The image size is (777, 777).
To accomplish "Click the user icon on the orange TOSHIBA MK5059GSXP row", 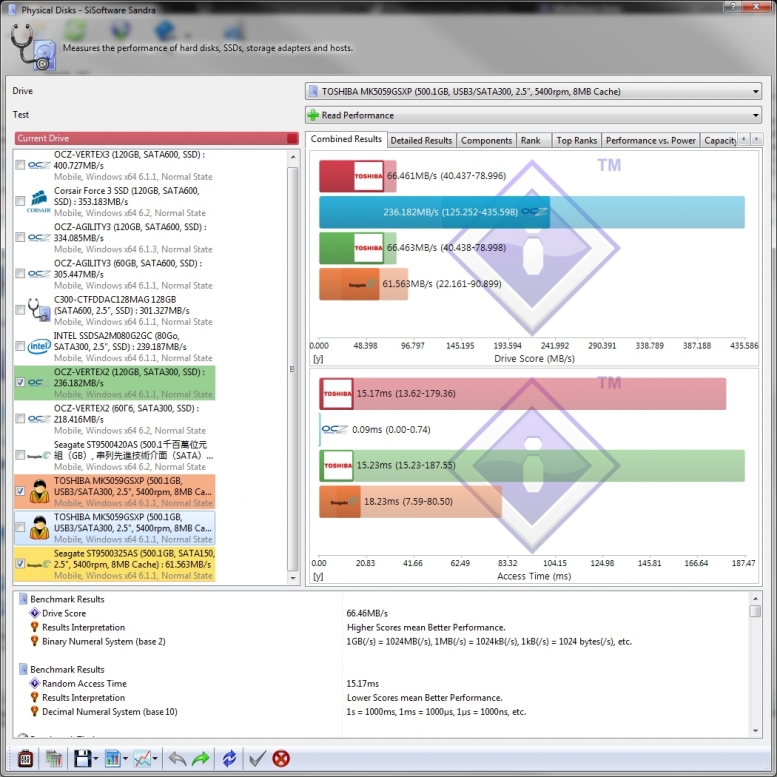I will [39, 491].
